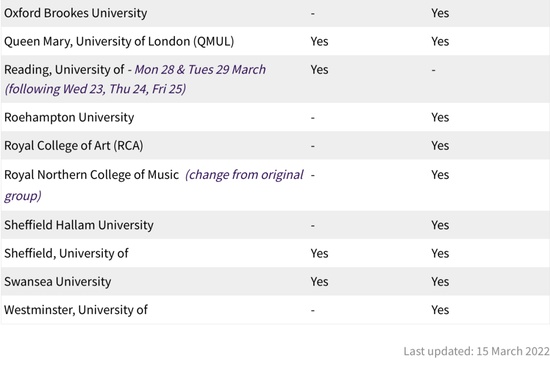550x367 pixels.
Task: Click the Yes cell in the Westminster row
Action: click(x=440, y=310)
